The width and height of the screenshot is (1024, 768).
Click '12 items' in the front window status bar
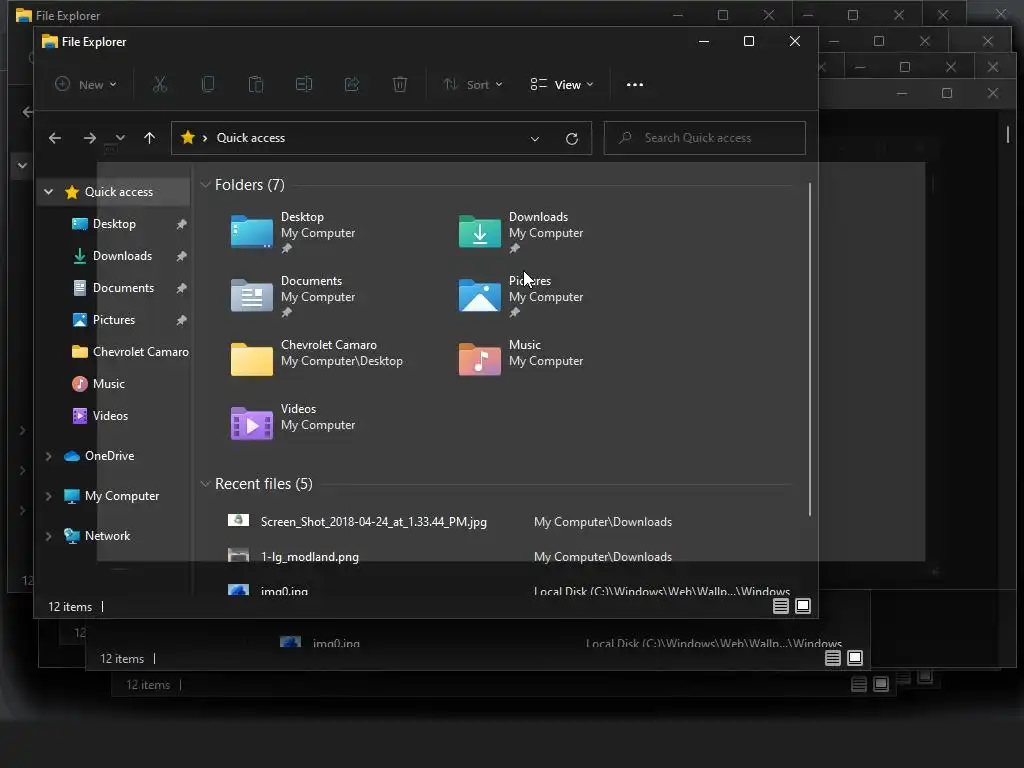point(70,607)
